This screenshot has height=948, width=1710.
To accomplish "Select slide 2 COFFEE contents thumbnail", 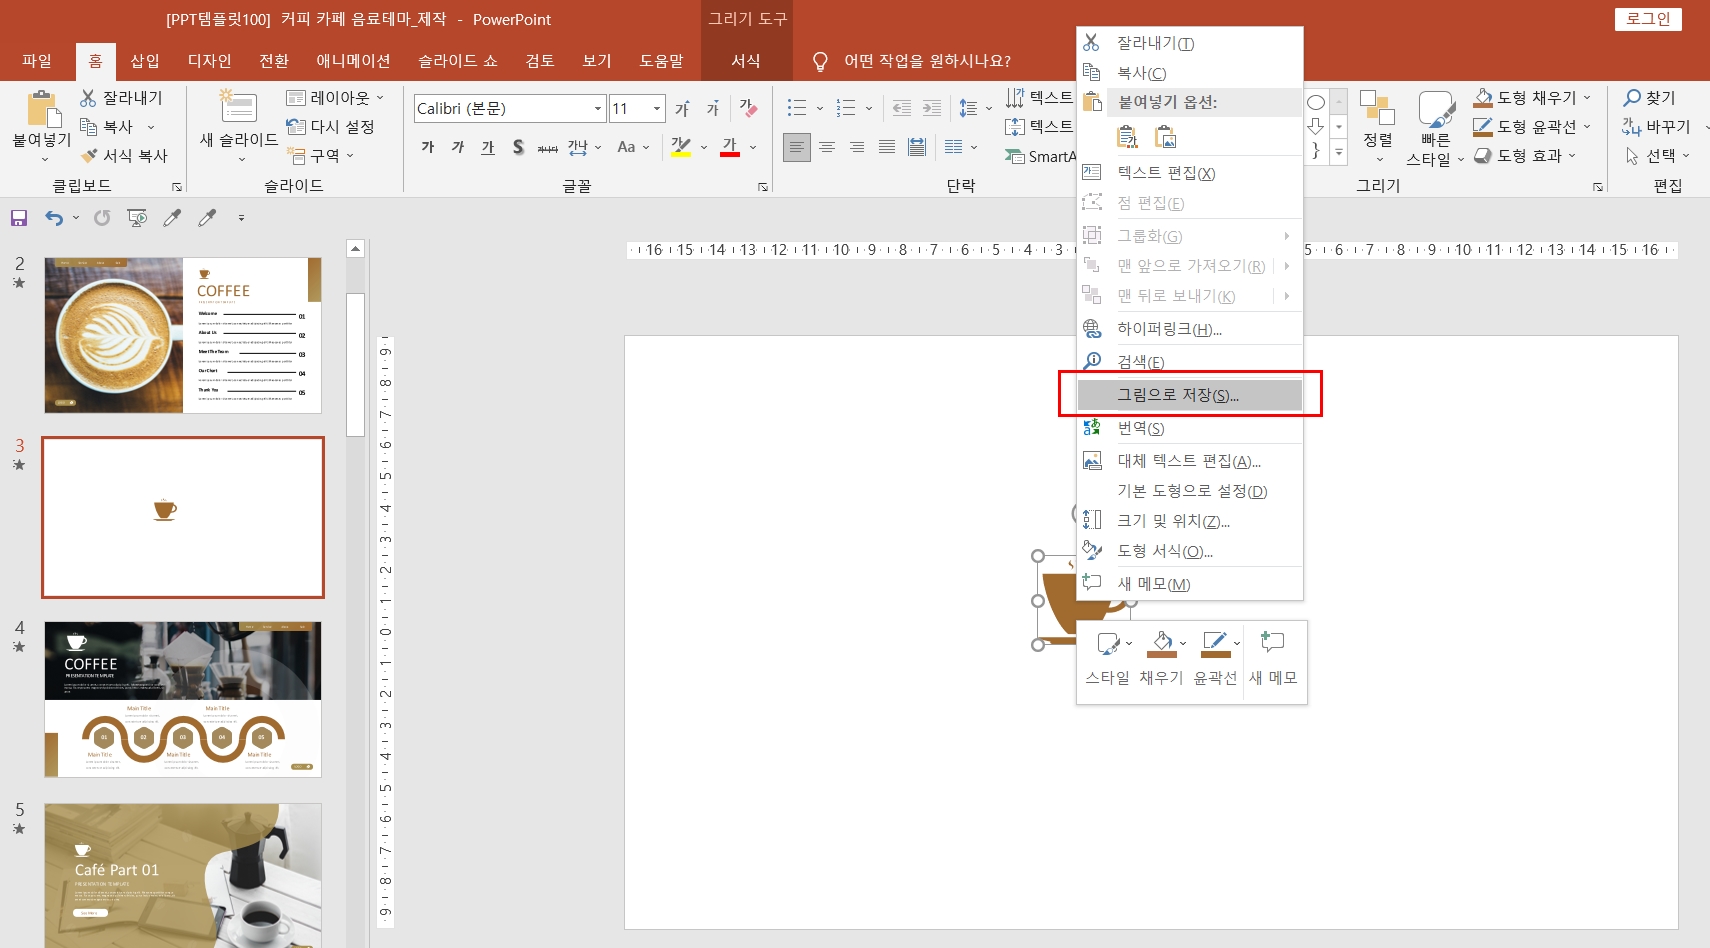I will click(x=183, y=335).
